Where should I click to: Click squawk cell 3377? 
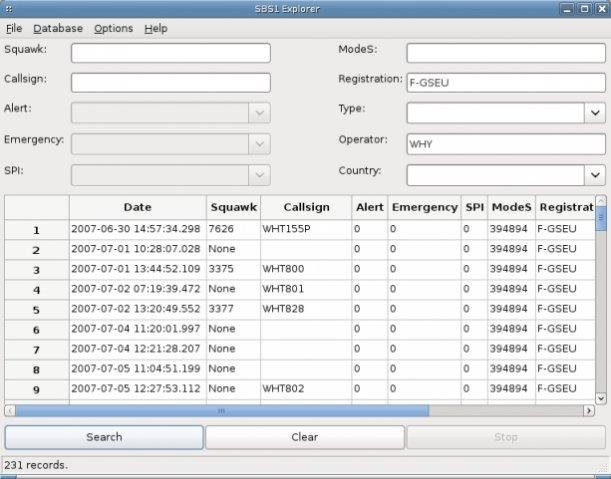tap(233, 309)
